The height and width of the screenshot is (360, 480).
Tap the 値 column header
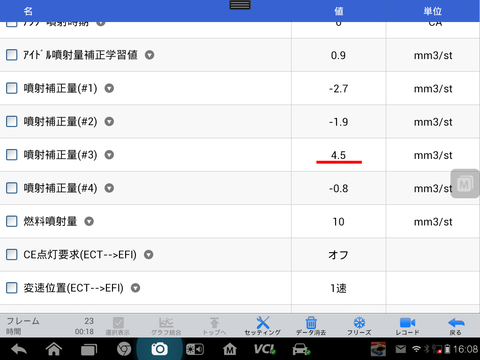[339, 11]
